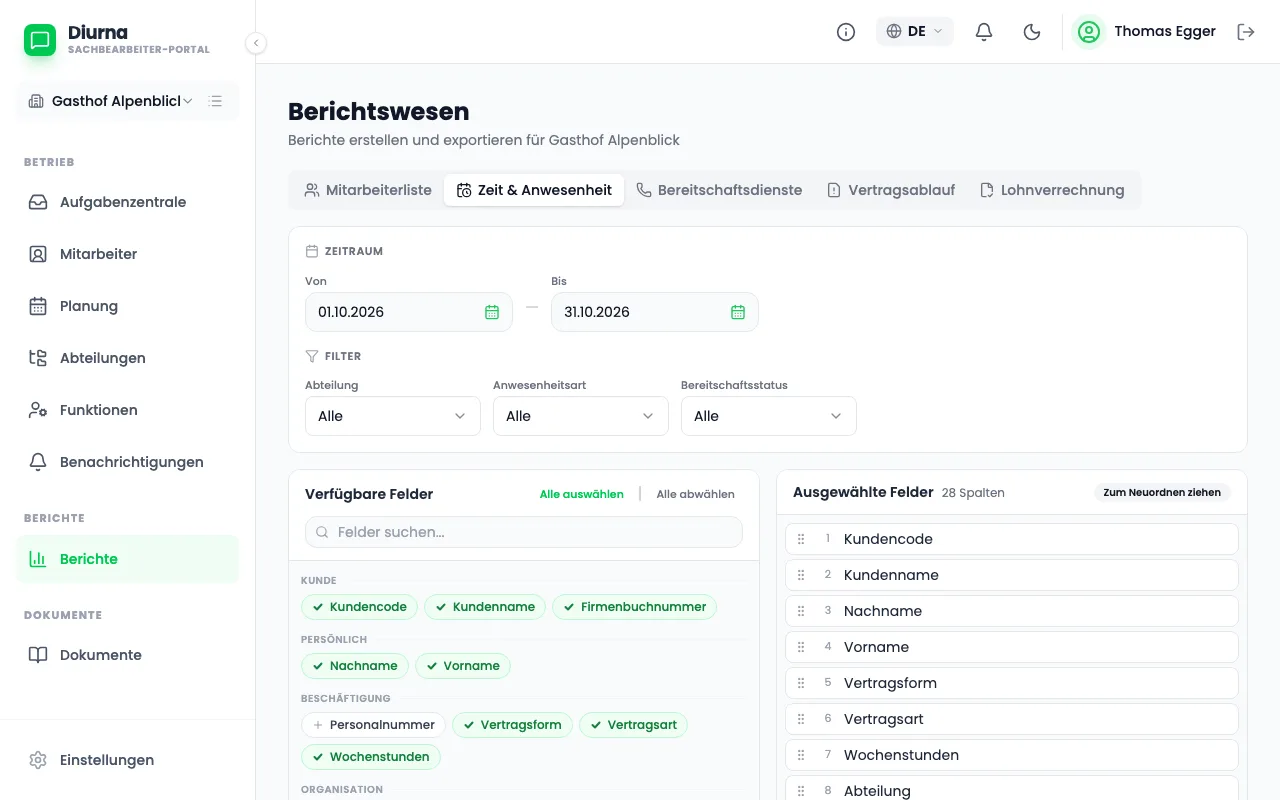Deselect the Firmenbuchnummer field chip
The width and height of the screenshot is (1280, 800).
click(x=635, y=607)
